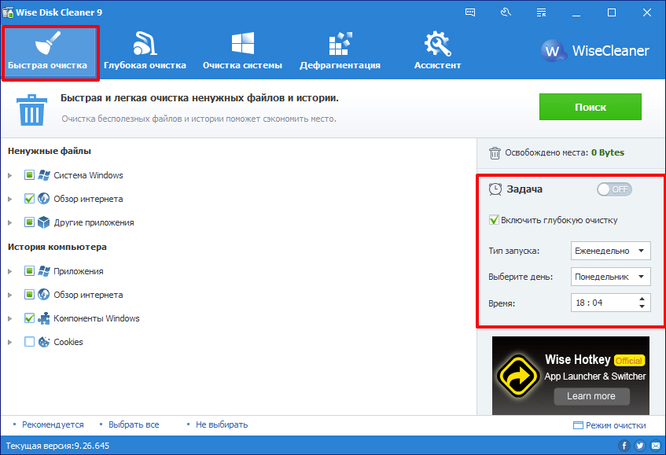Toggle Обзор интернета checkbox under История компьютера

click(x=29, y=294)
